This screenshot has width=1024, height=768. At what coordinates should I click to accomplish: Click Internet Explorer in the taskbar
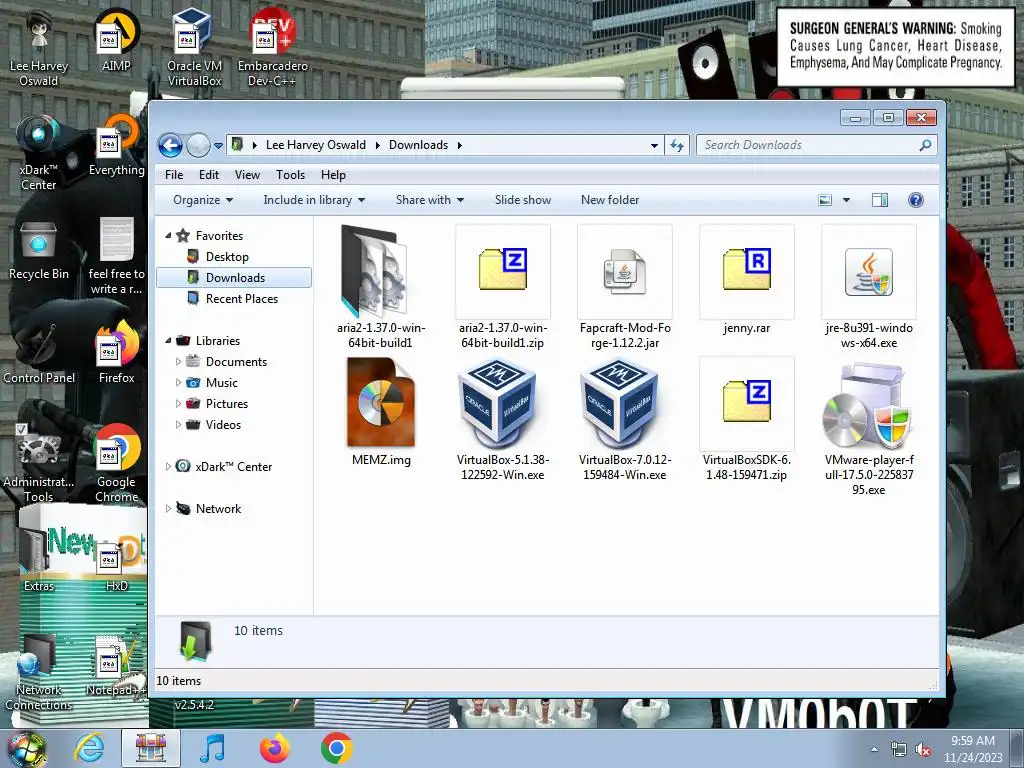point(89,748)
